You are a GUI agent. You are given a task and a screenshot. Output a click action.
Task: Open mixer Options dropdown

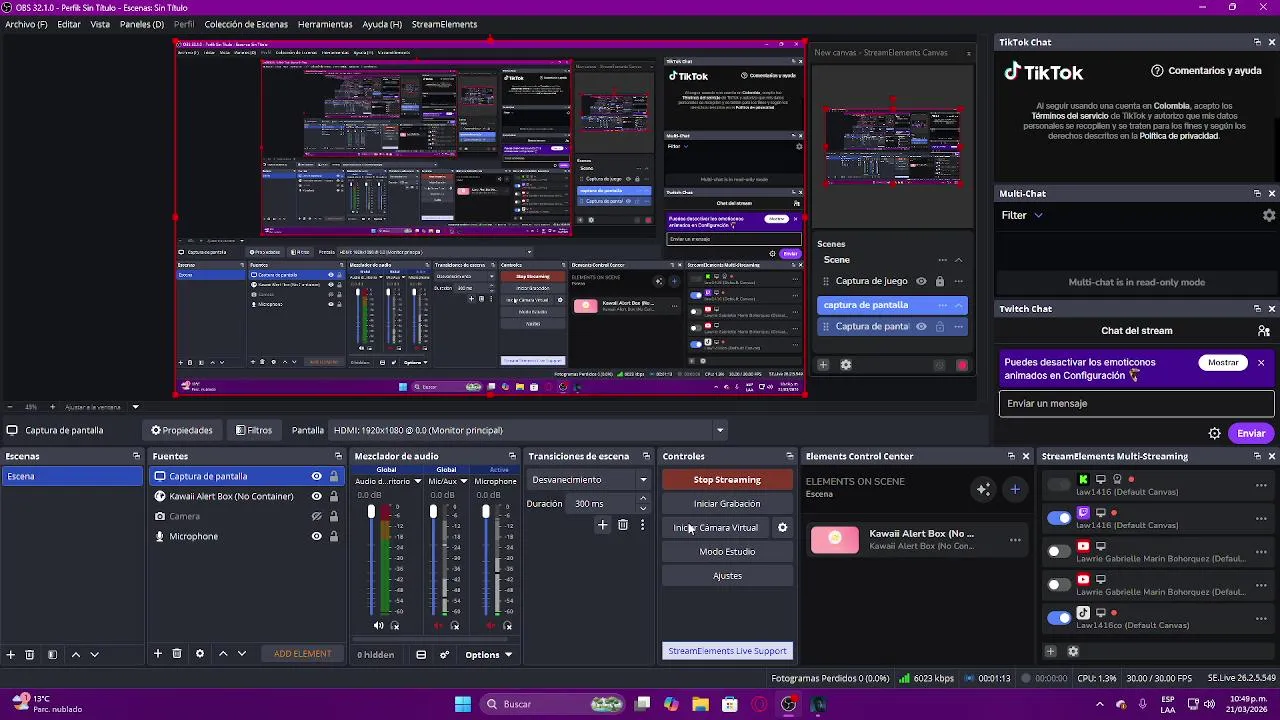(x=488, y=655)
